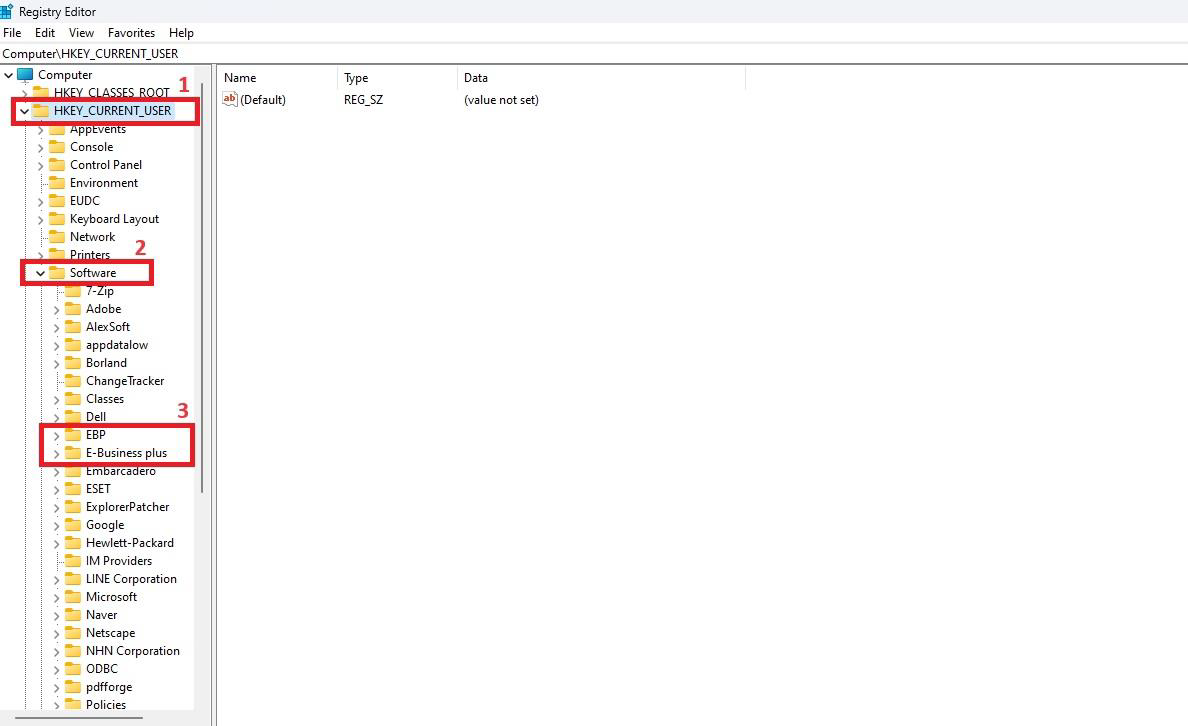The image size is (1188, 726).
Task: Click the Registry Editor title bar icon
Action: coord(7,11)
